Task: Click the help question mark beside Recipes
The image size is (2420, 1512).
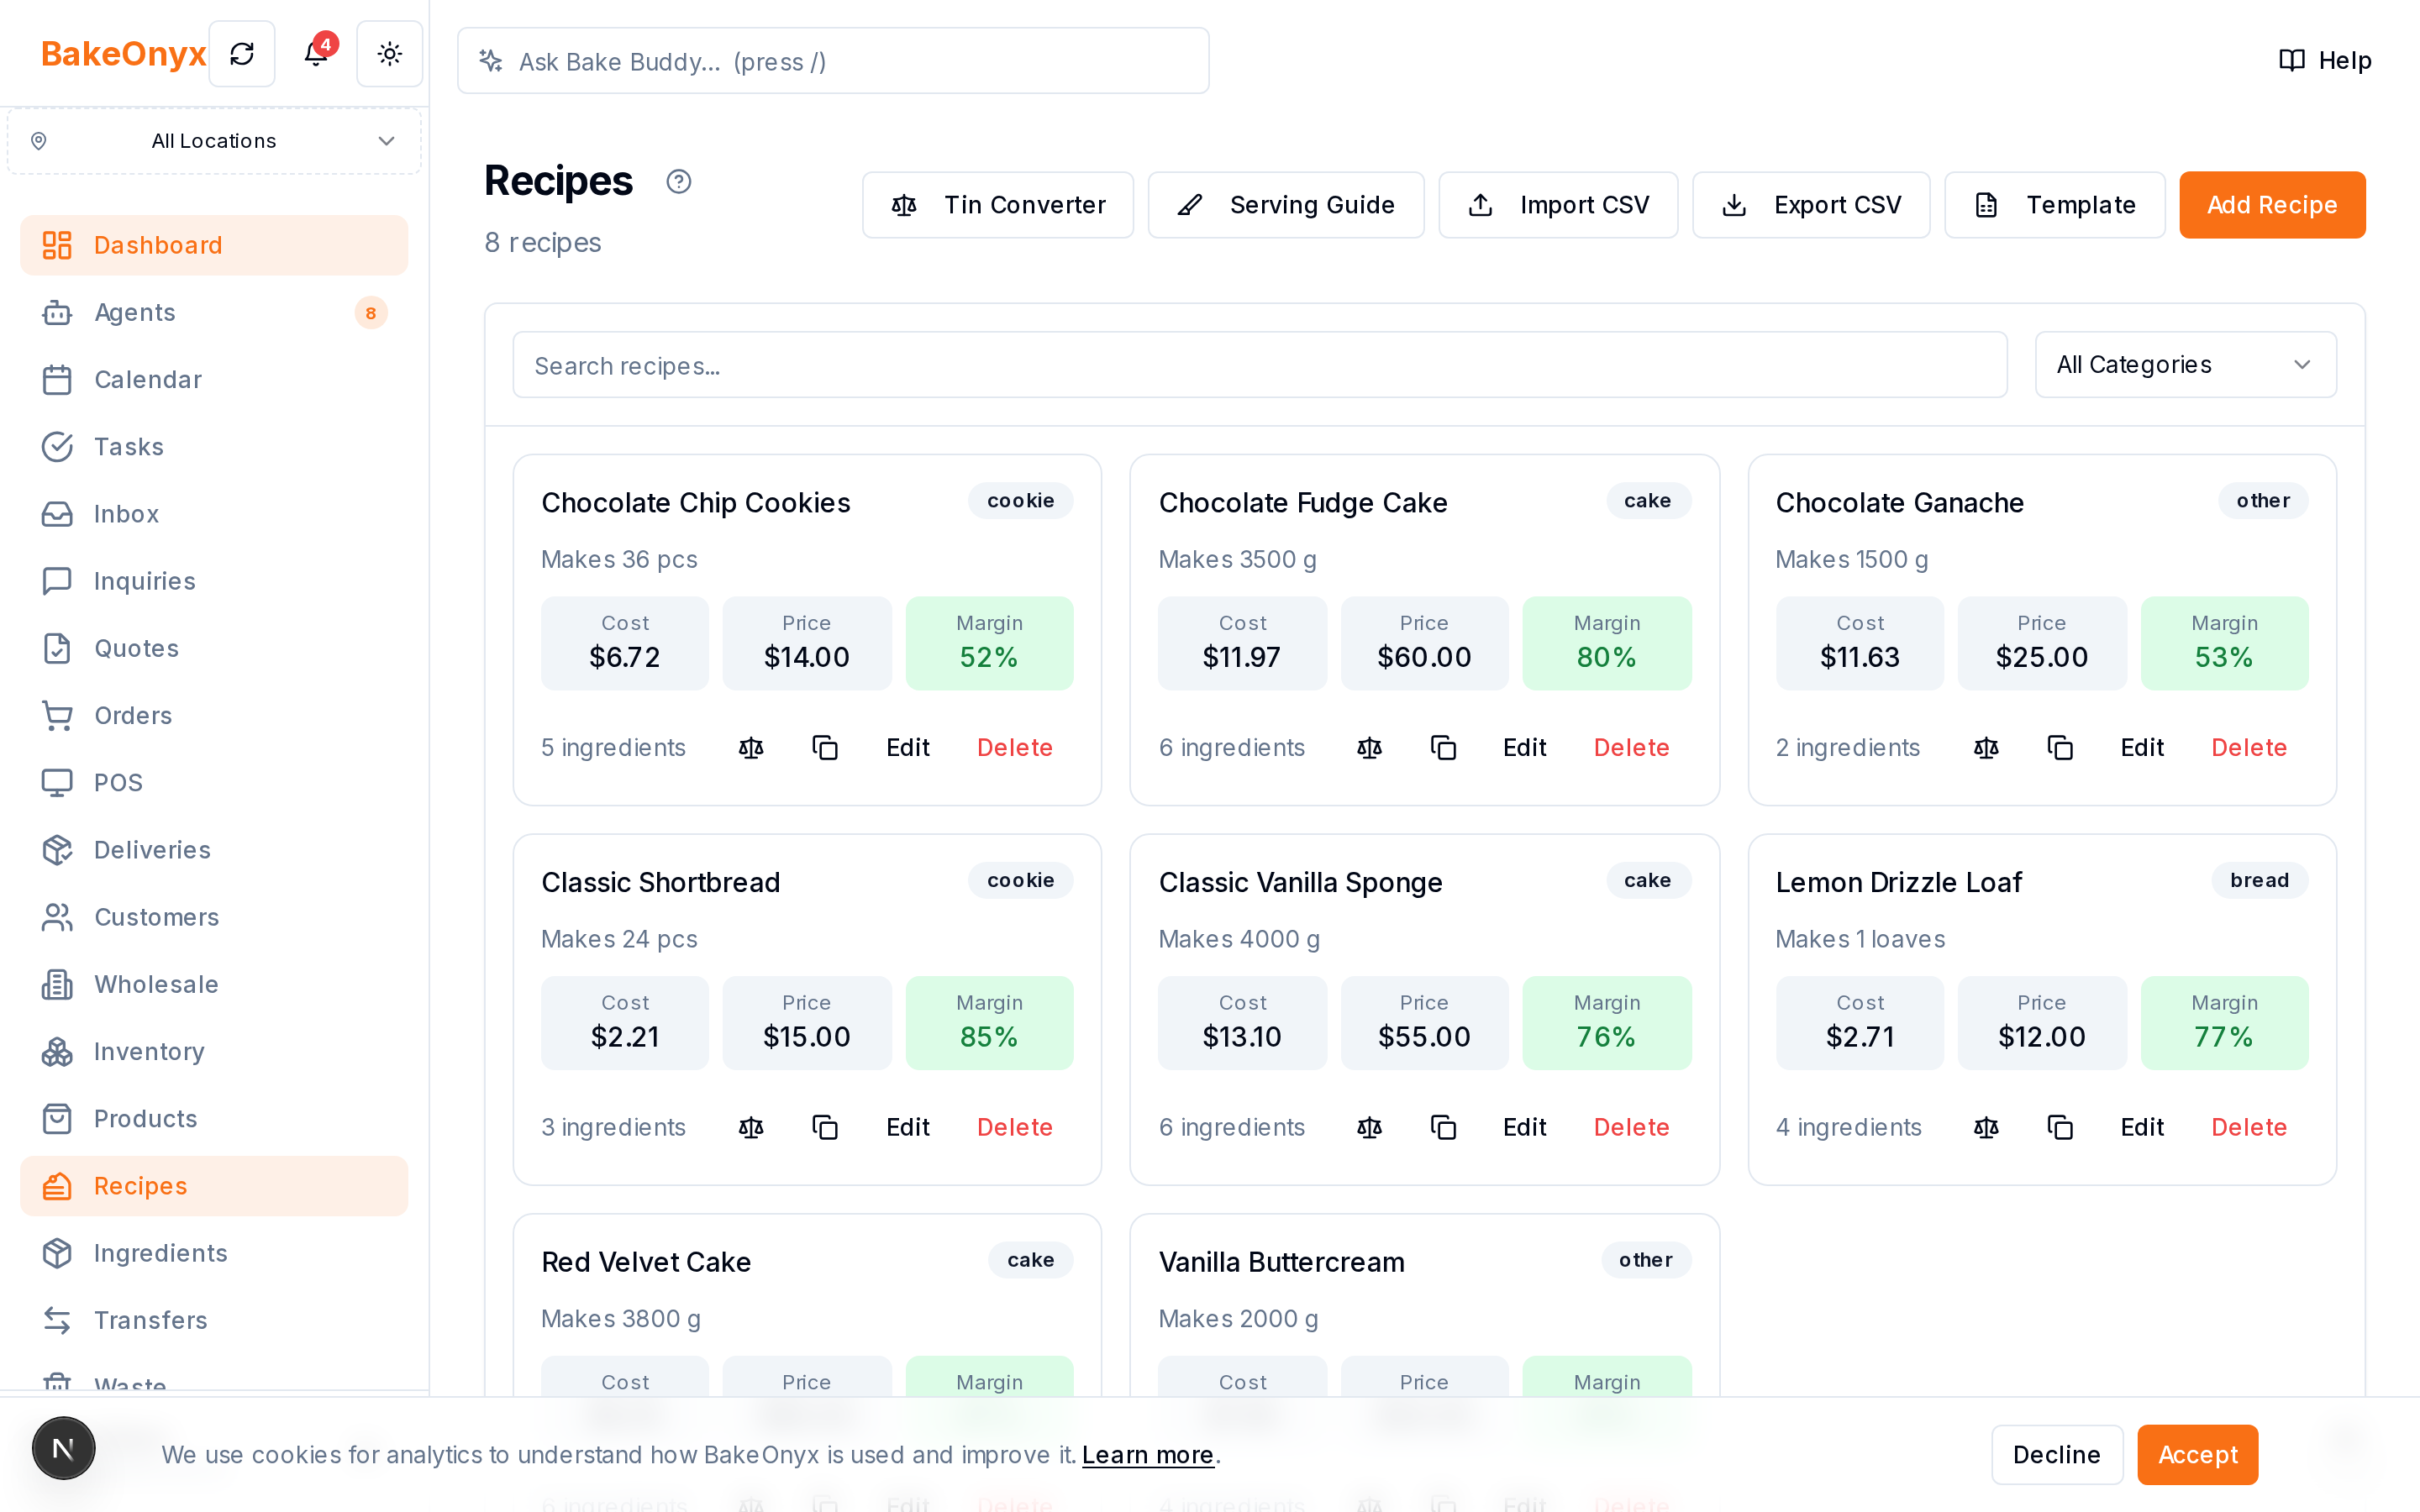Action: [x=679, y=181]
